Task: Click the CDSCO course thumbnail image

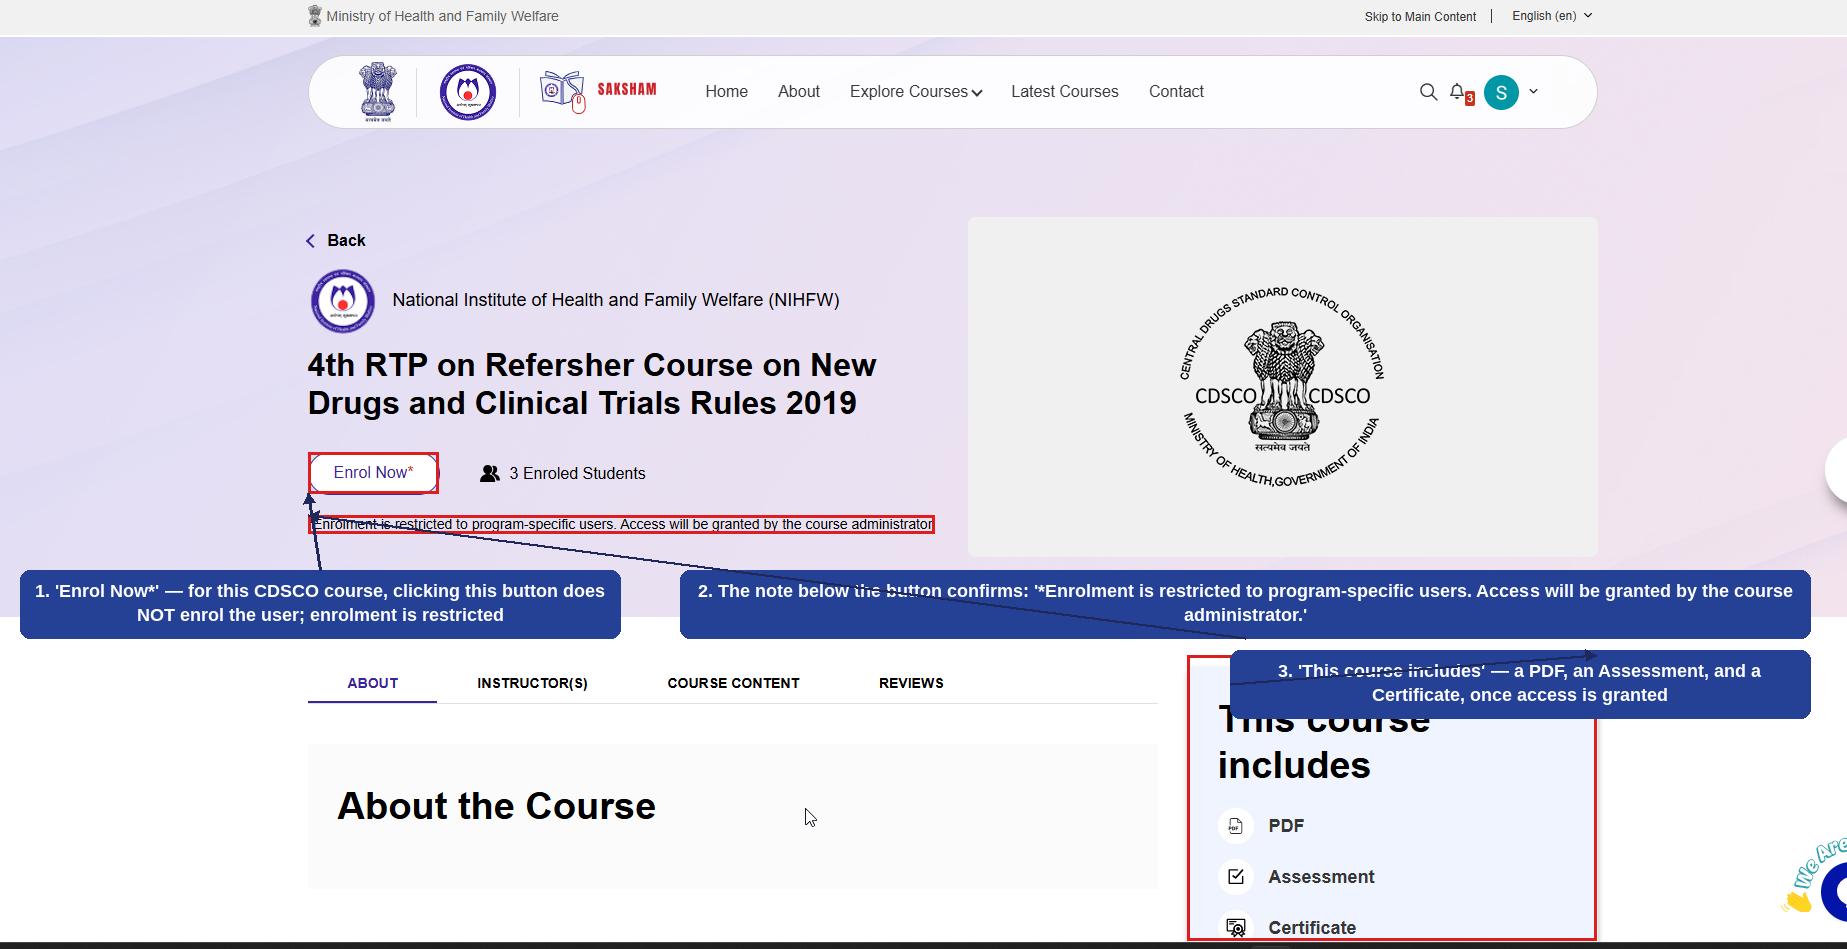Action: click(x=1282, y=387)
